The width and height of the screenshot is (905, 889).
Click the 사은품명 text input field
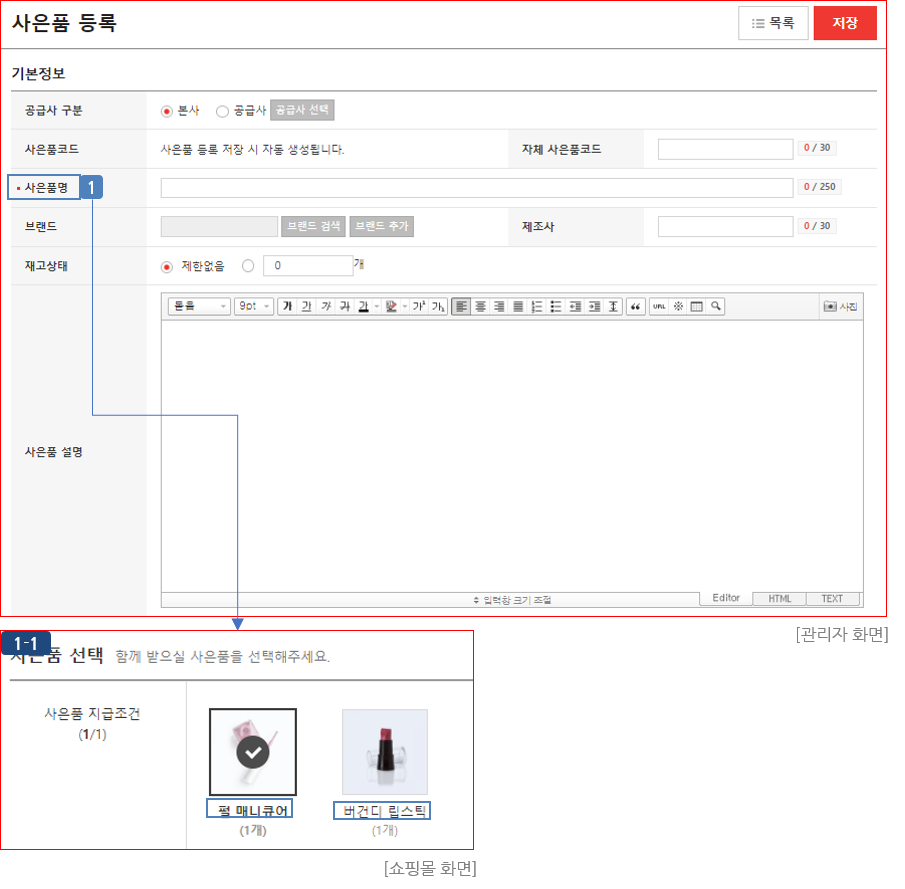click(478, 188)
